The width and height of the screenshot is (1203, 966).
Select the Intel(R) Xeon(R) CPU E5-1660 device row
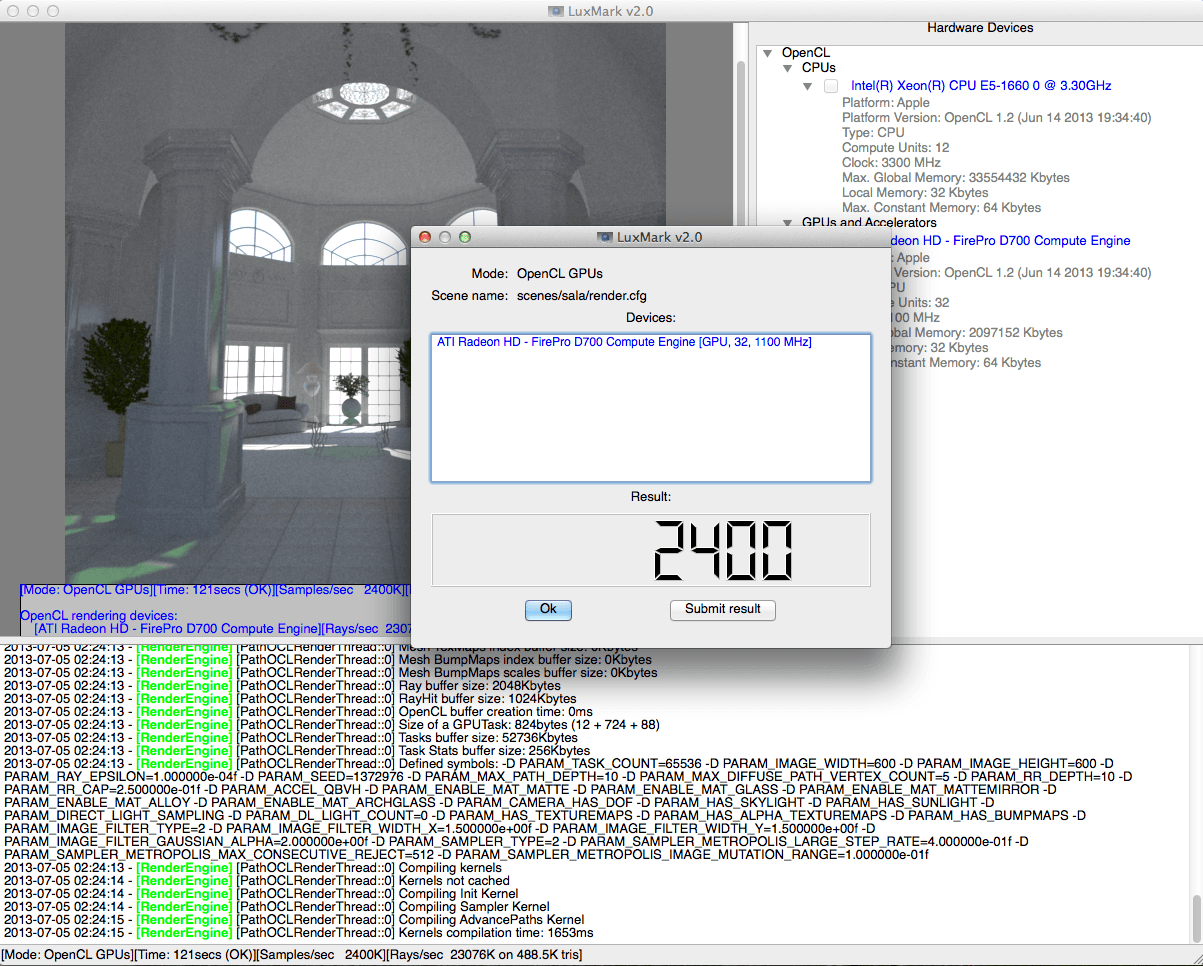pyautogui.click(x=981, y=87)
